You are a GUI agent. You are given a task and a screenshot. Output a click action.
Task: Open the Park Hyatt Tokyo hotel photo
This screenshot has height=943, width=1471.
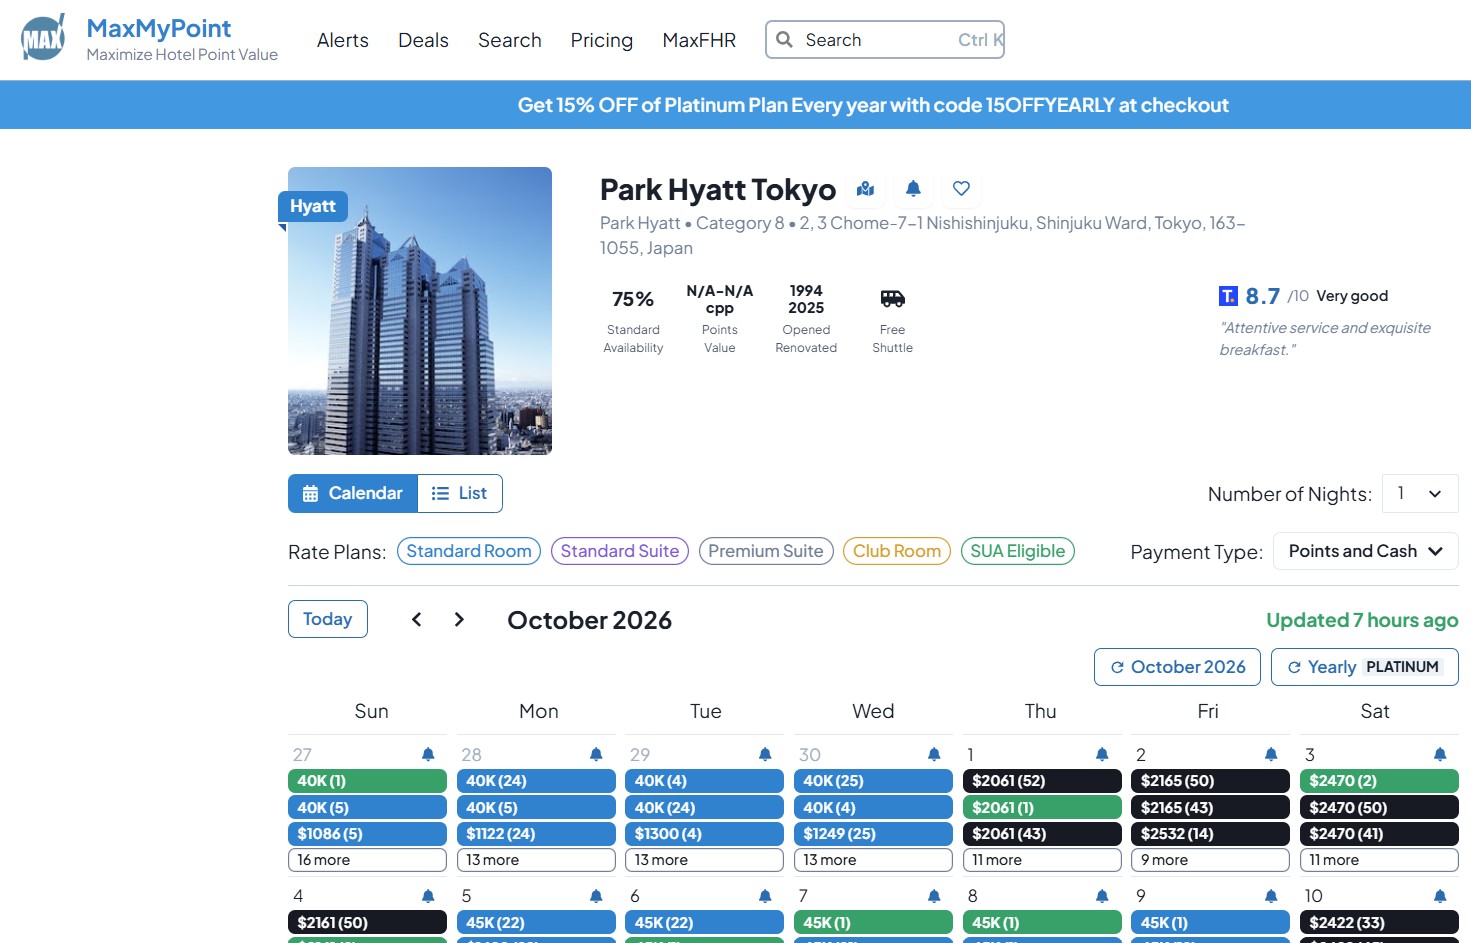click(x=420, y=311)
